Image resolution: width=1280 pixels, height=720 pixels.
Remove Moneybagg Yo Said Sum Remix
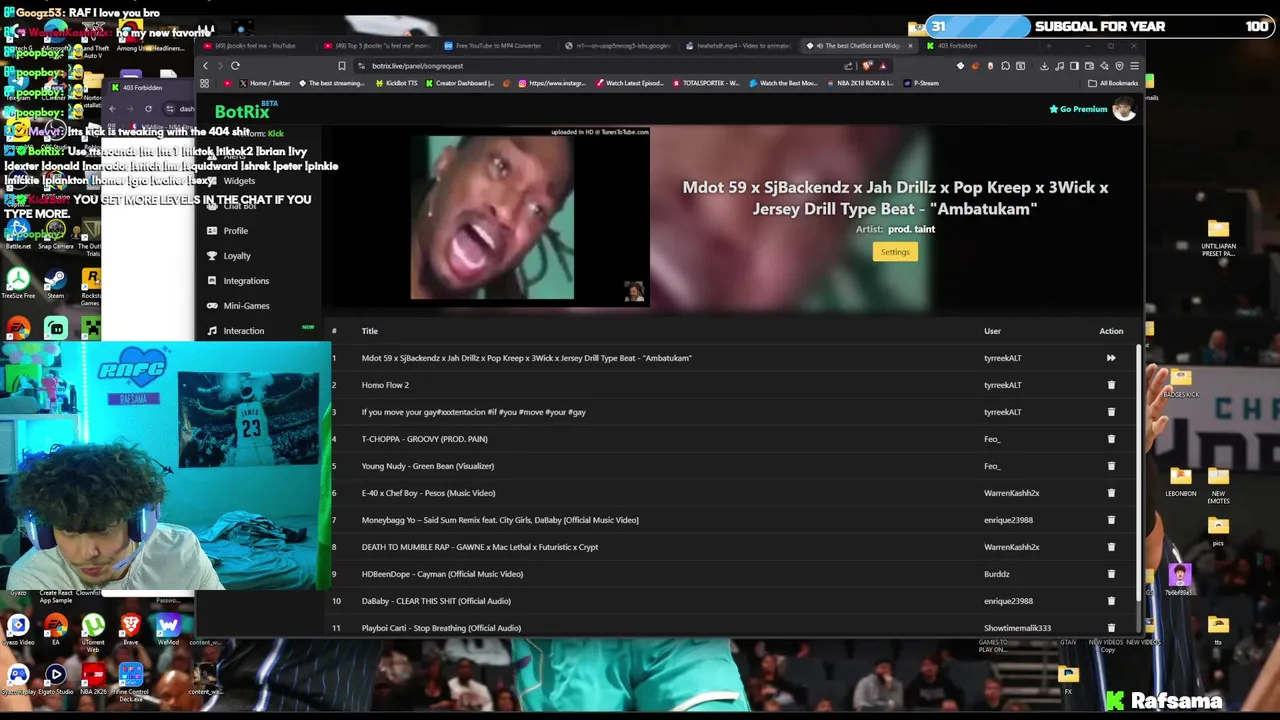[1111, 520]
